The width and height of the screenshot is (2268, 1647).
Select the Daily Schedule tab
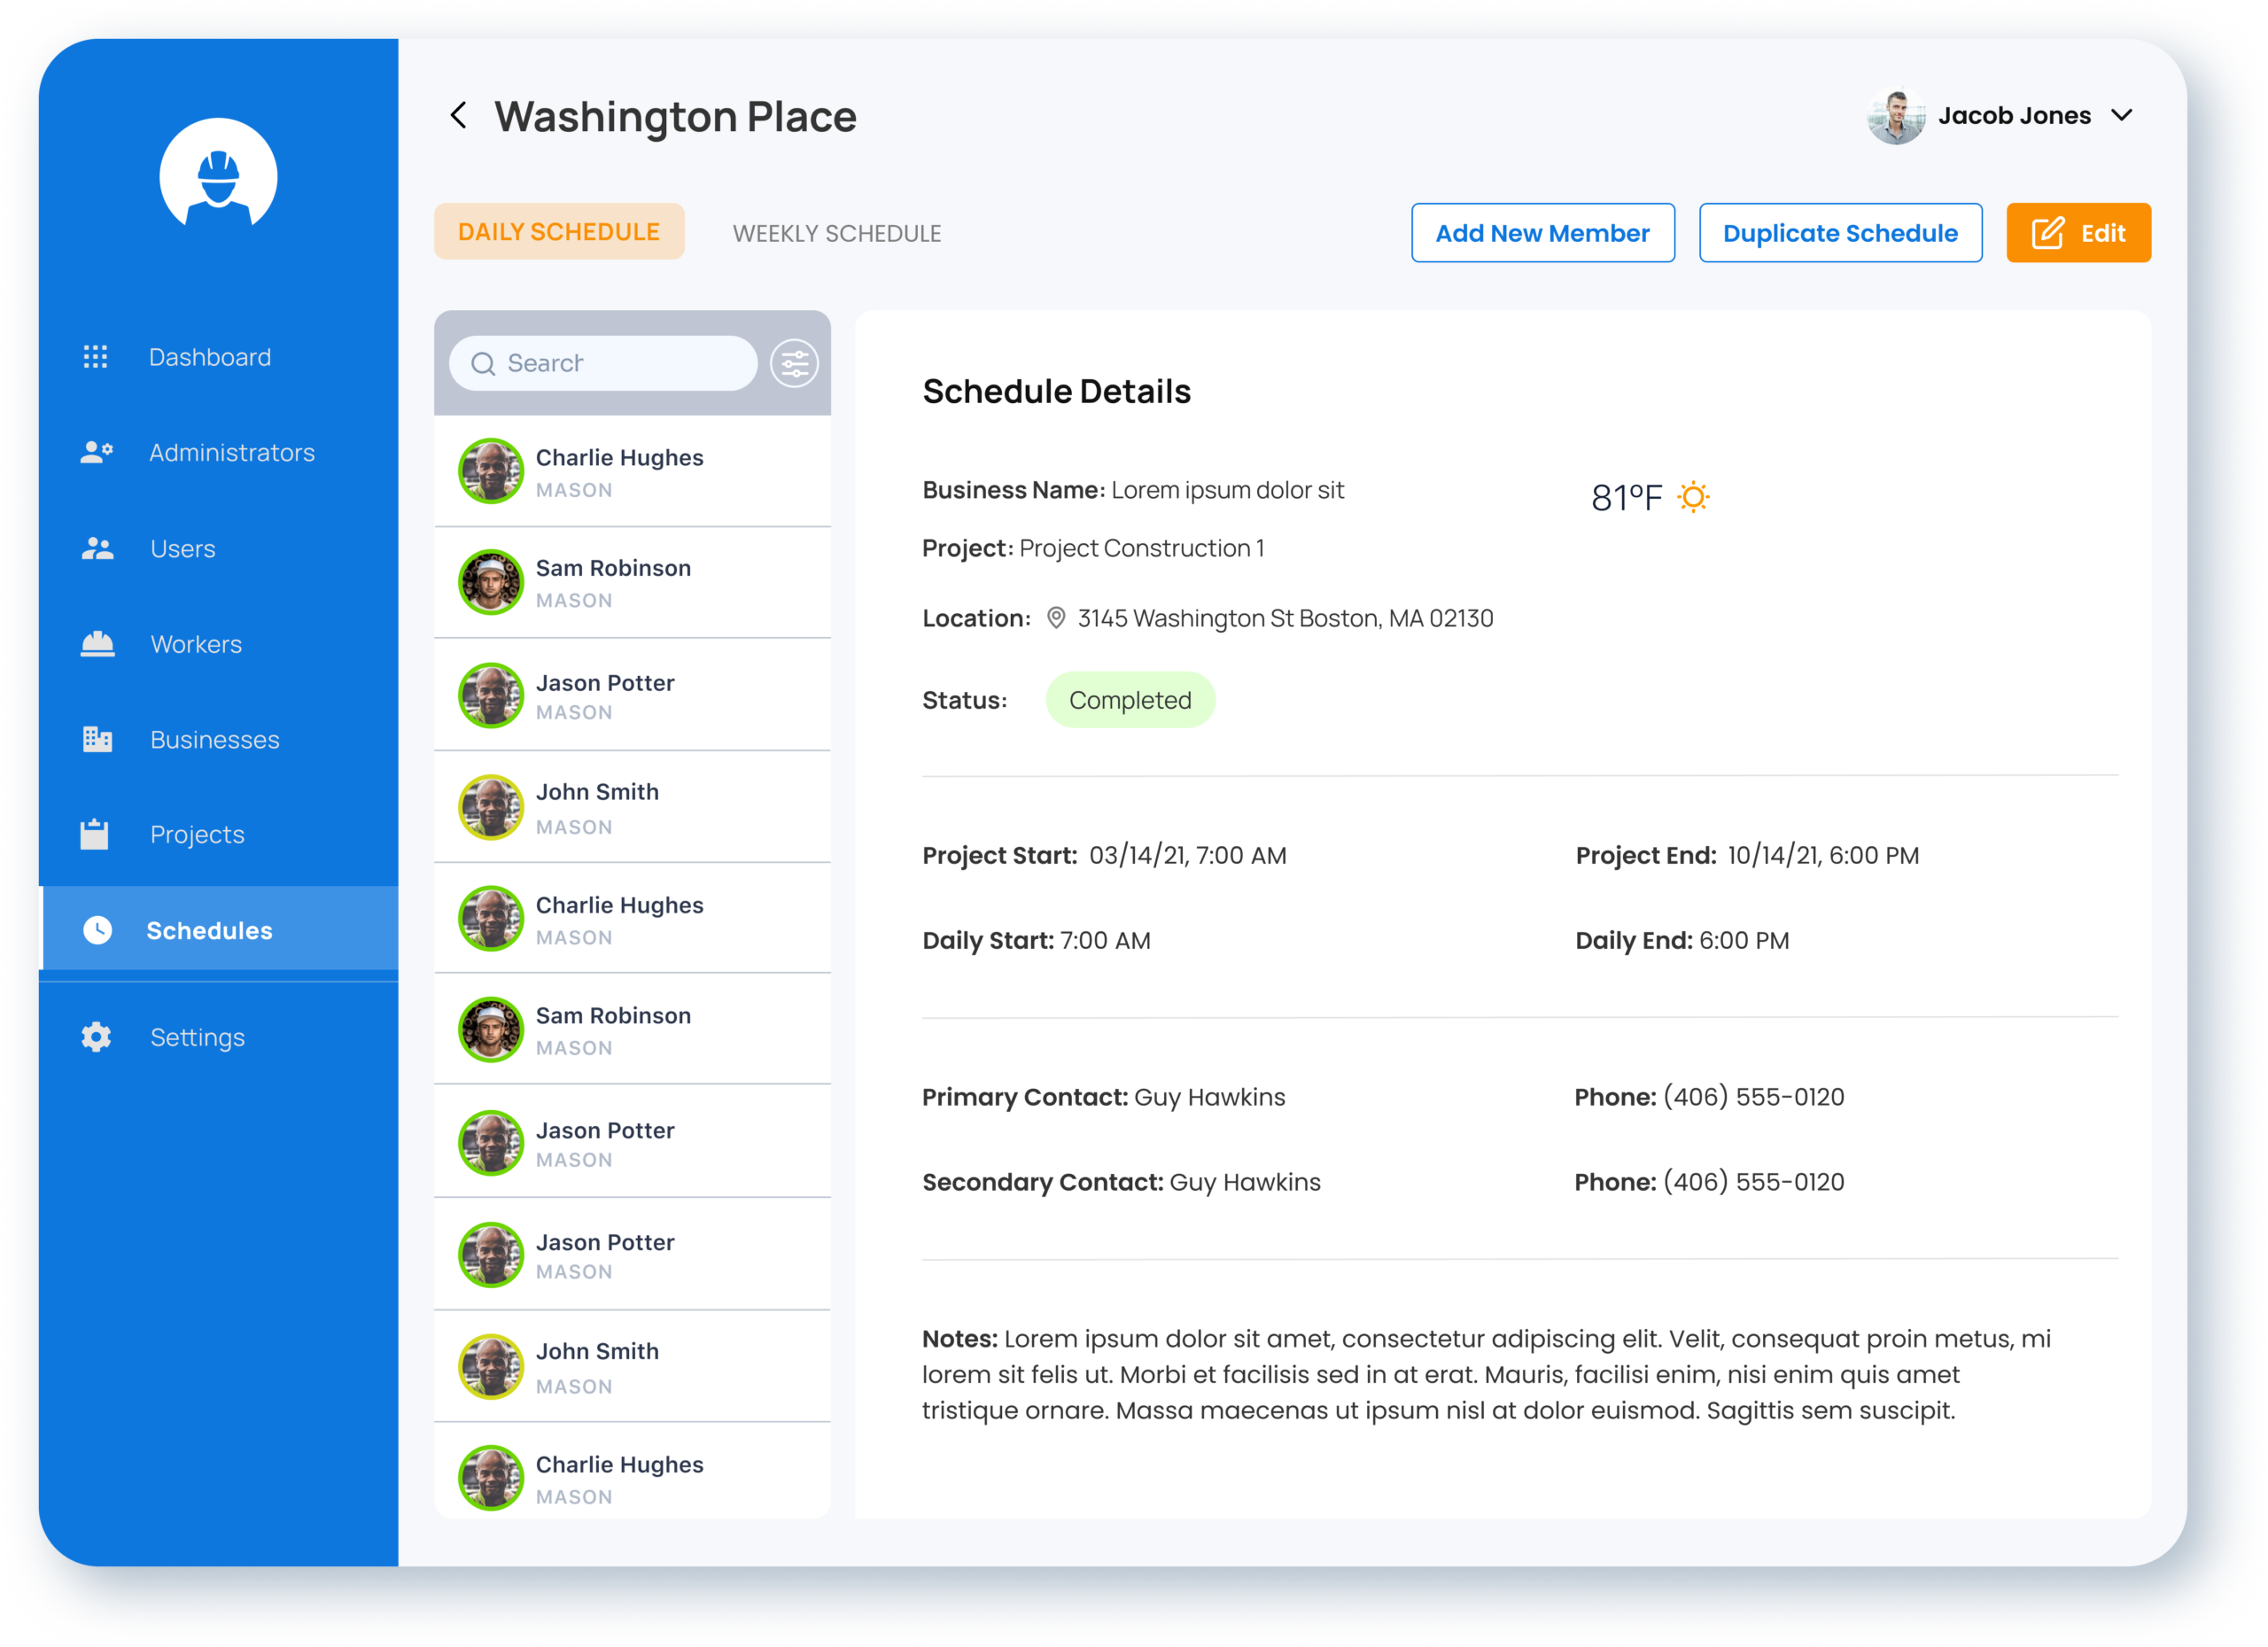pos(559,232)
